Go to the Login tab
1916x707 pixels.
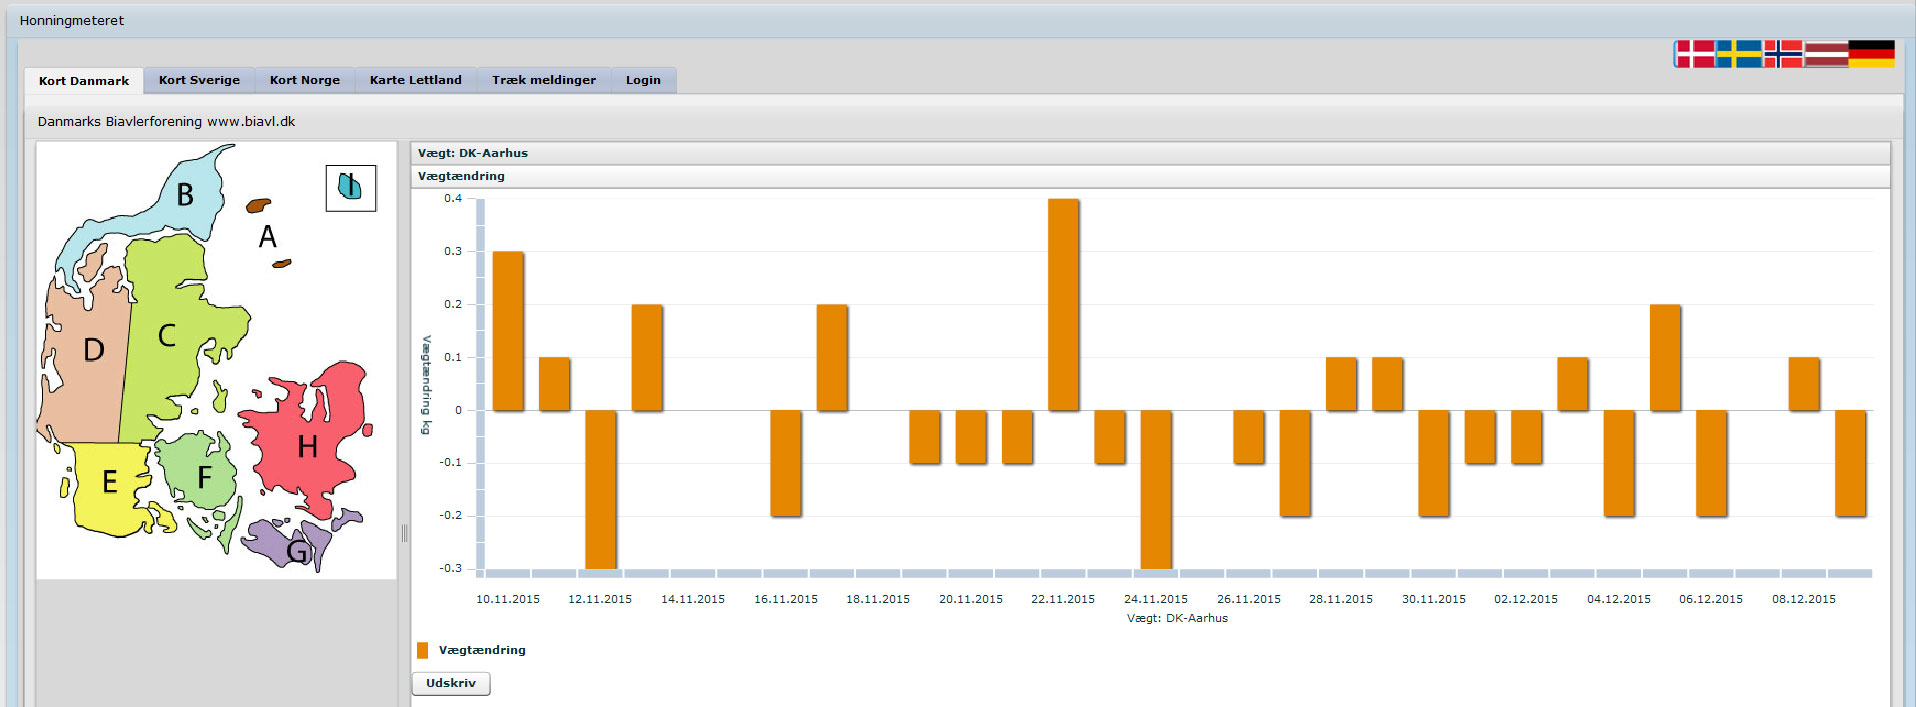(643, 80)
